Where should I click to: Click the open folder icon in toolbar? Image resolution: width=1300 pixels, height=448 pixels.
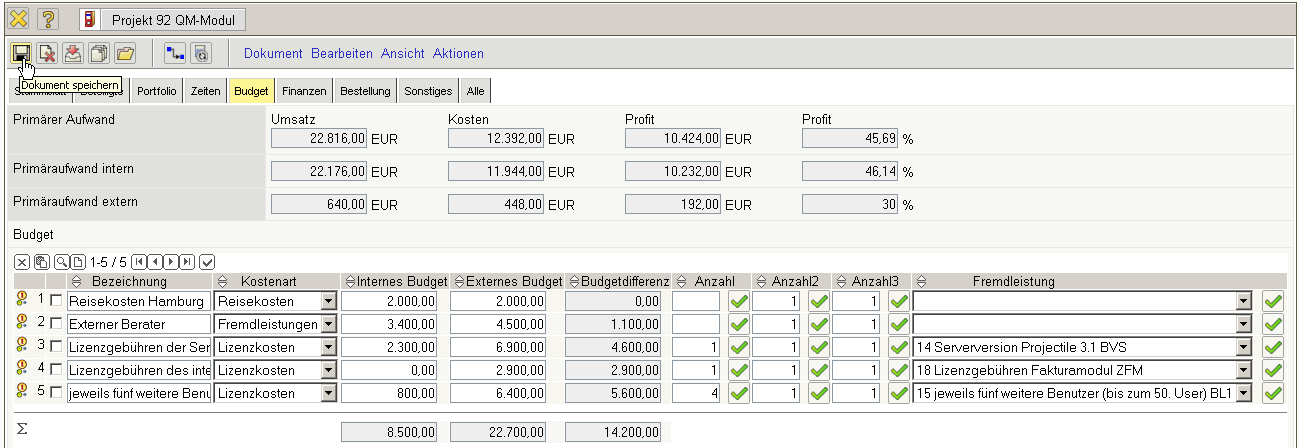click(125, 53)
